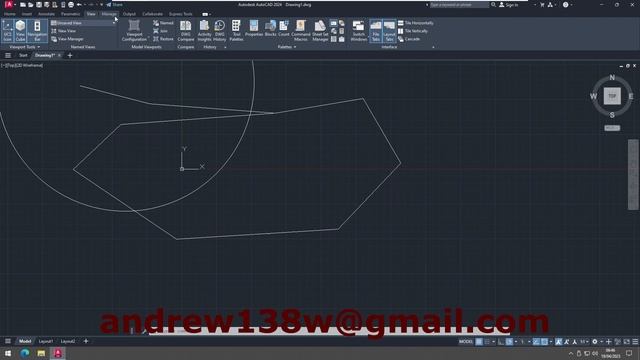Viewport: 640px width, 360px height.
Task: Open the Help dropdown in title bar
Action: [x=571, y=5]
